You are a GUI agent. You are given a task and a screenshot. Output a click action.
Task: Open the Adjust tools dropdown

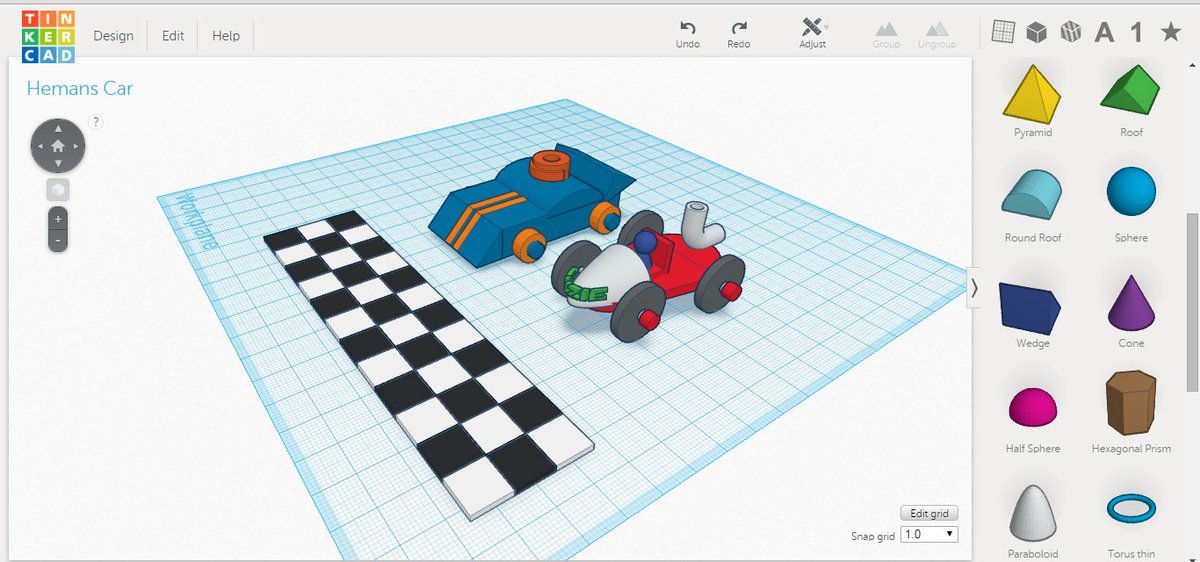coord(813,34)
